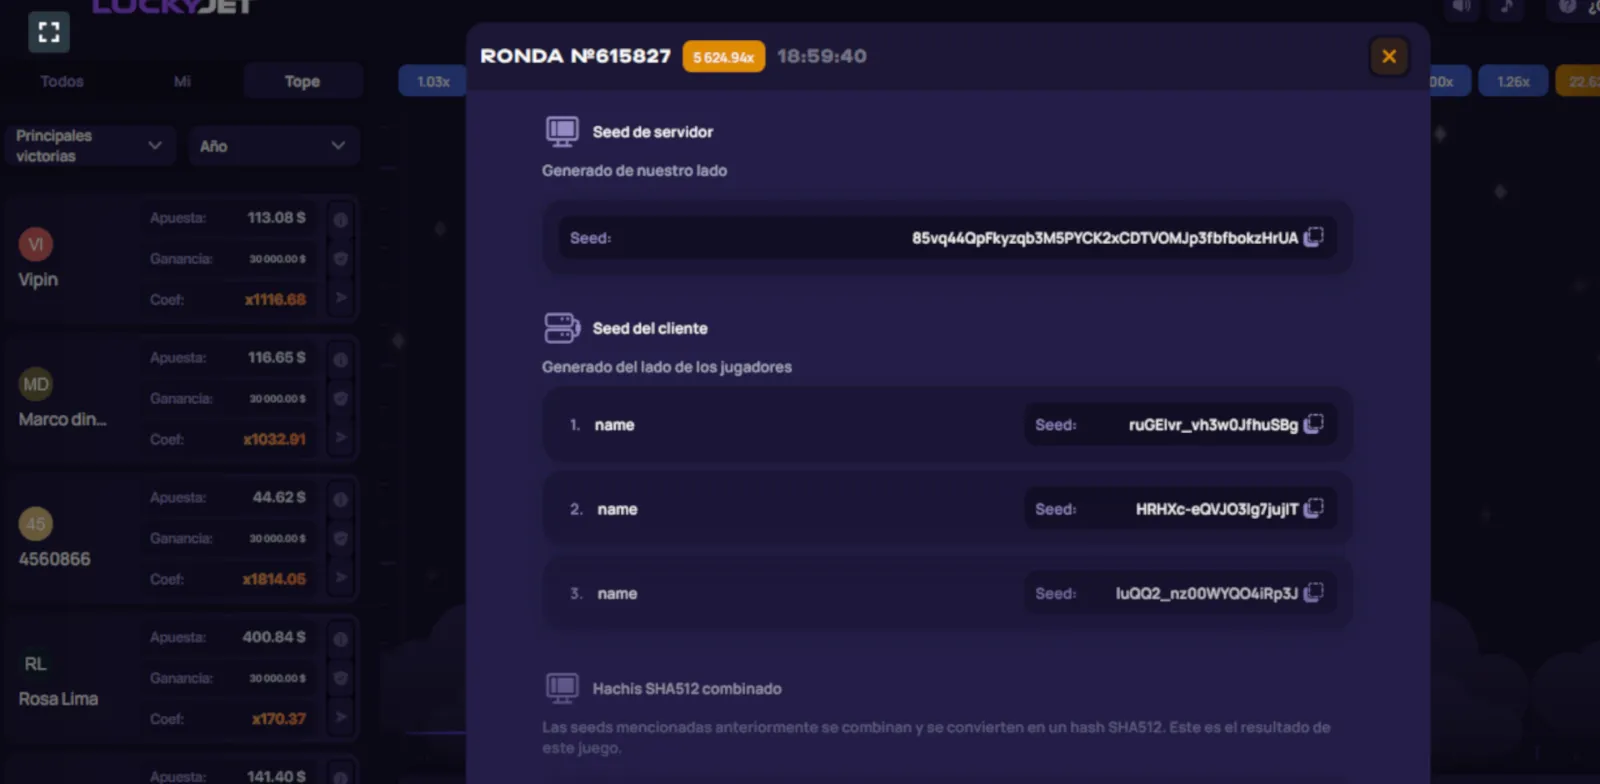
Task: Click shield icon on Marco din's bet
Action: pos(340,398)
